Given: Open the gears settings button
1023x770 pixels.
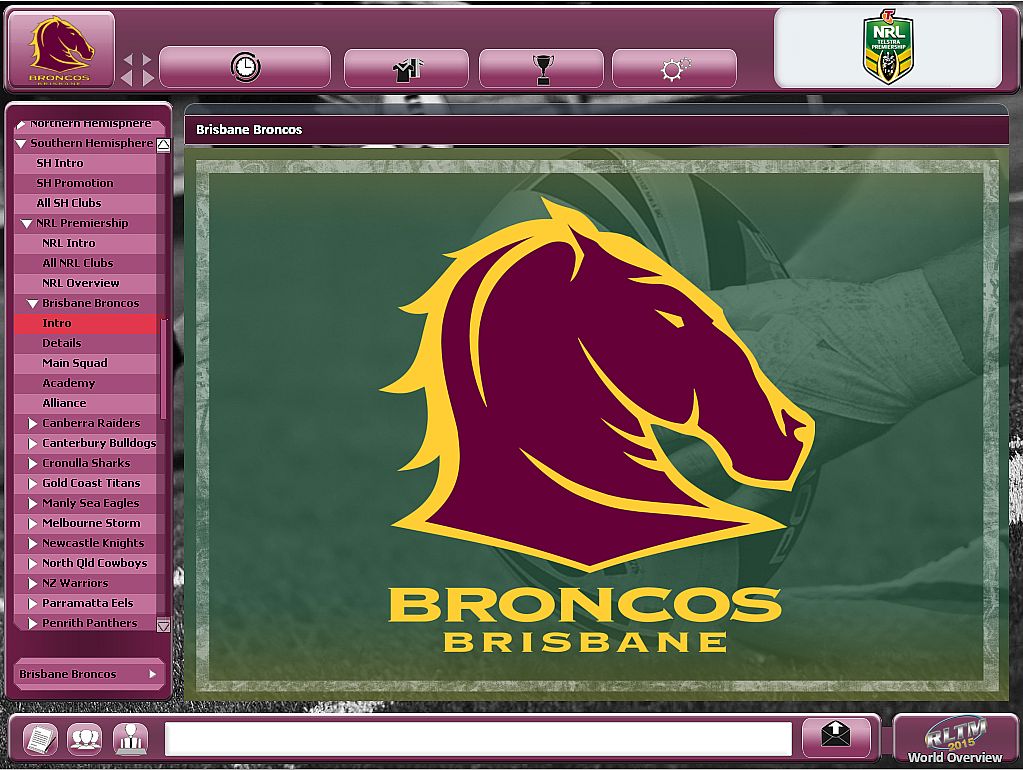Looking at the screenshot, I should 675,69.
